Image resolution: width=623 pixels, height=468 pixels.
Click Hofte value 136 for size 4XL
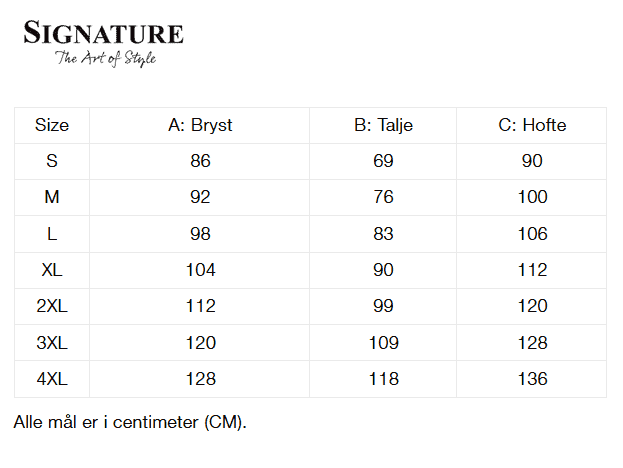532,379
